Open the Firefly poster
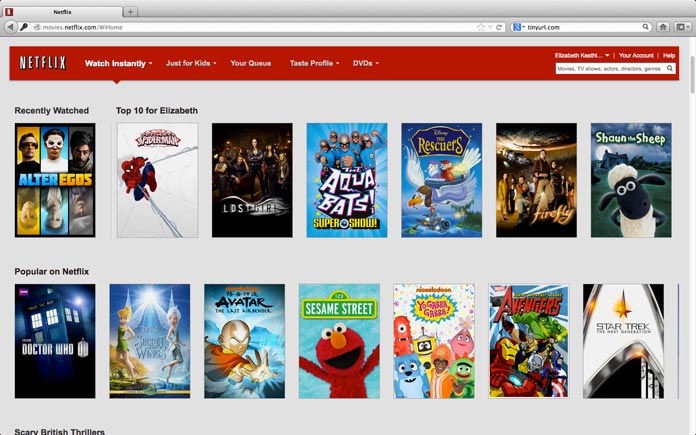The height and width of the screenshot is (435, 696). click(x=537, y=180)
